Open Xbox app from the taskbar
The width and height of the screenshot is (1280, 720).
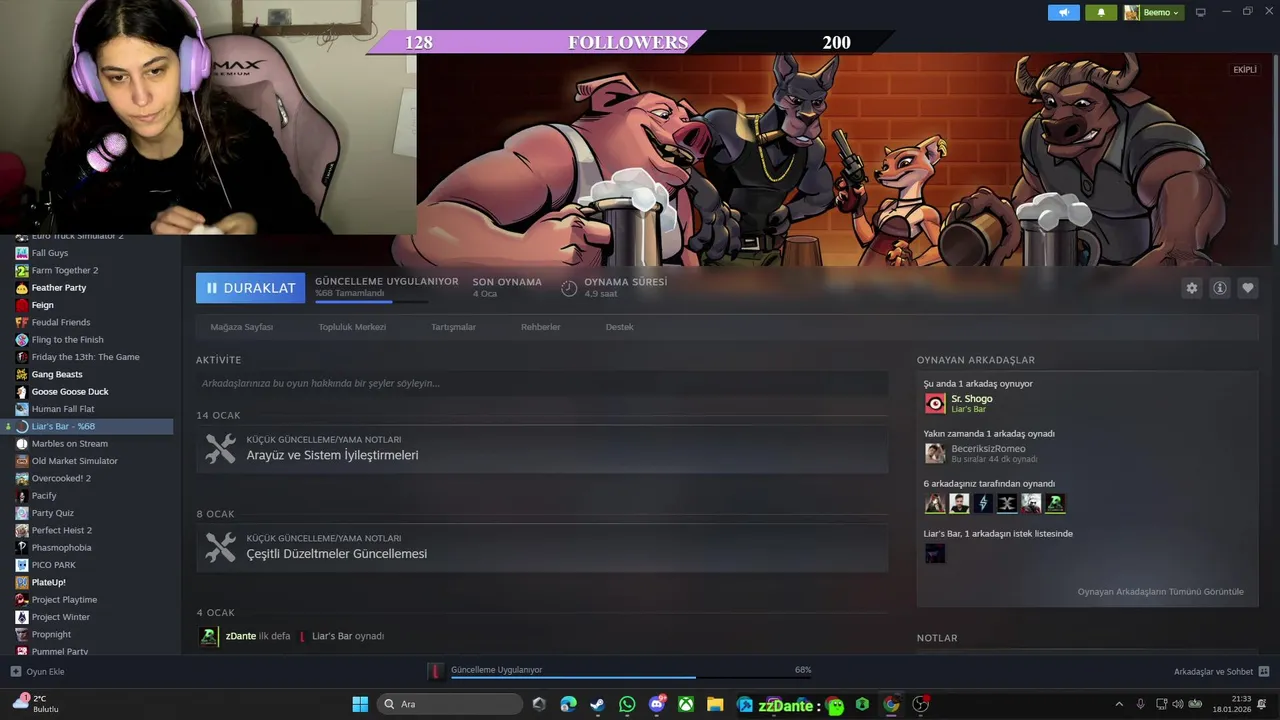(x=686, y=704)
